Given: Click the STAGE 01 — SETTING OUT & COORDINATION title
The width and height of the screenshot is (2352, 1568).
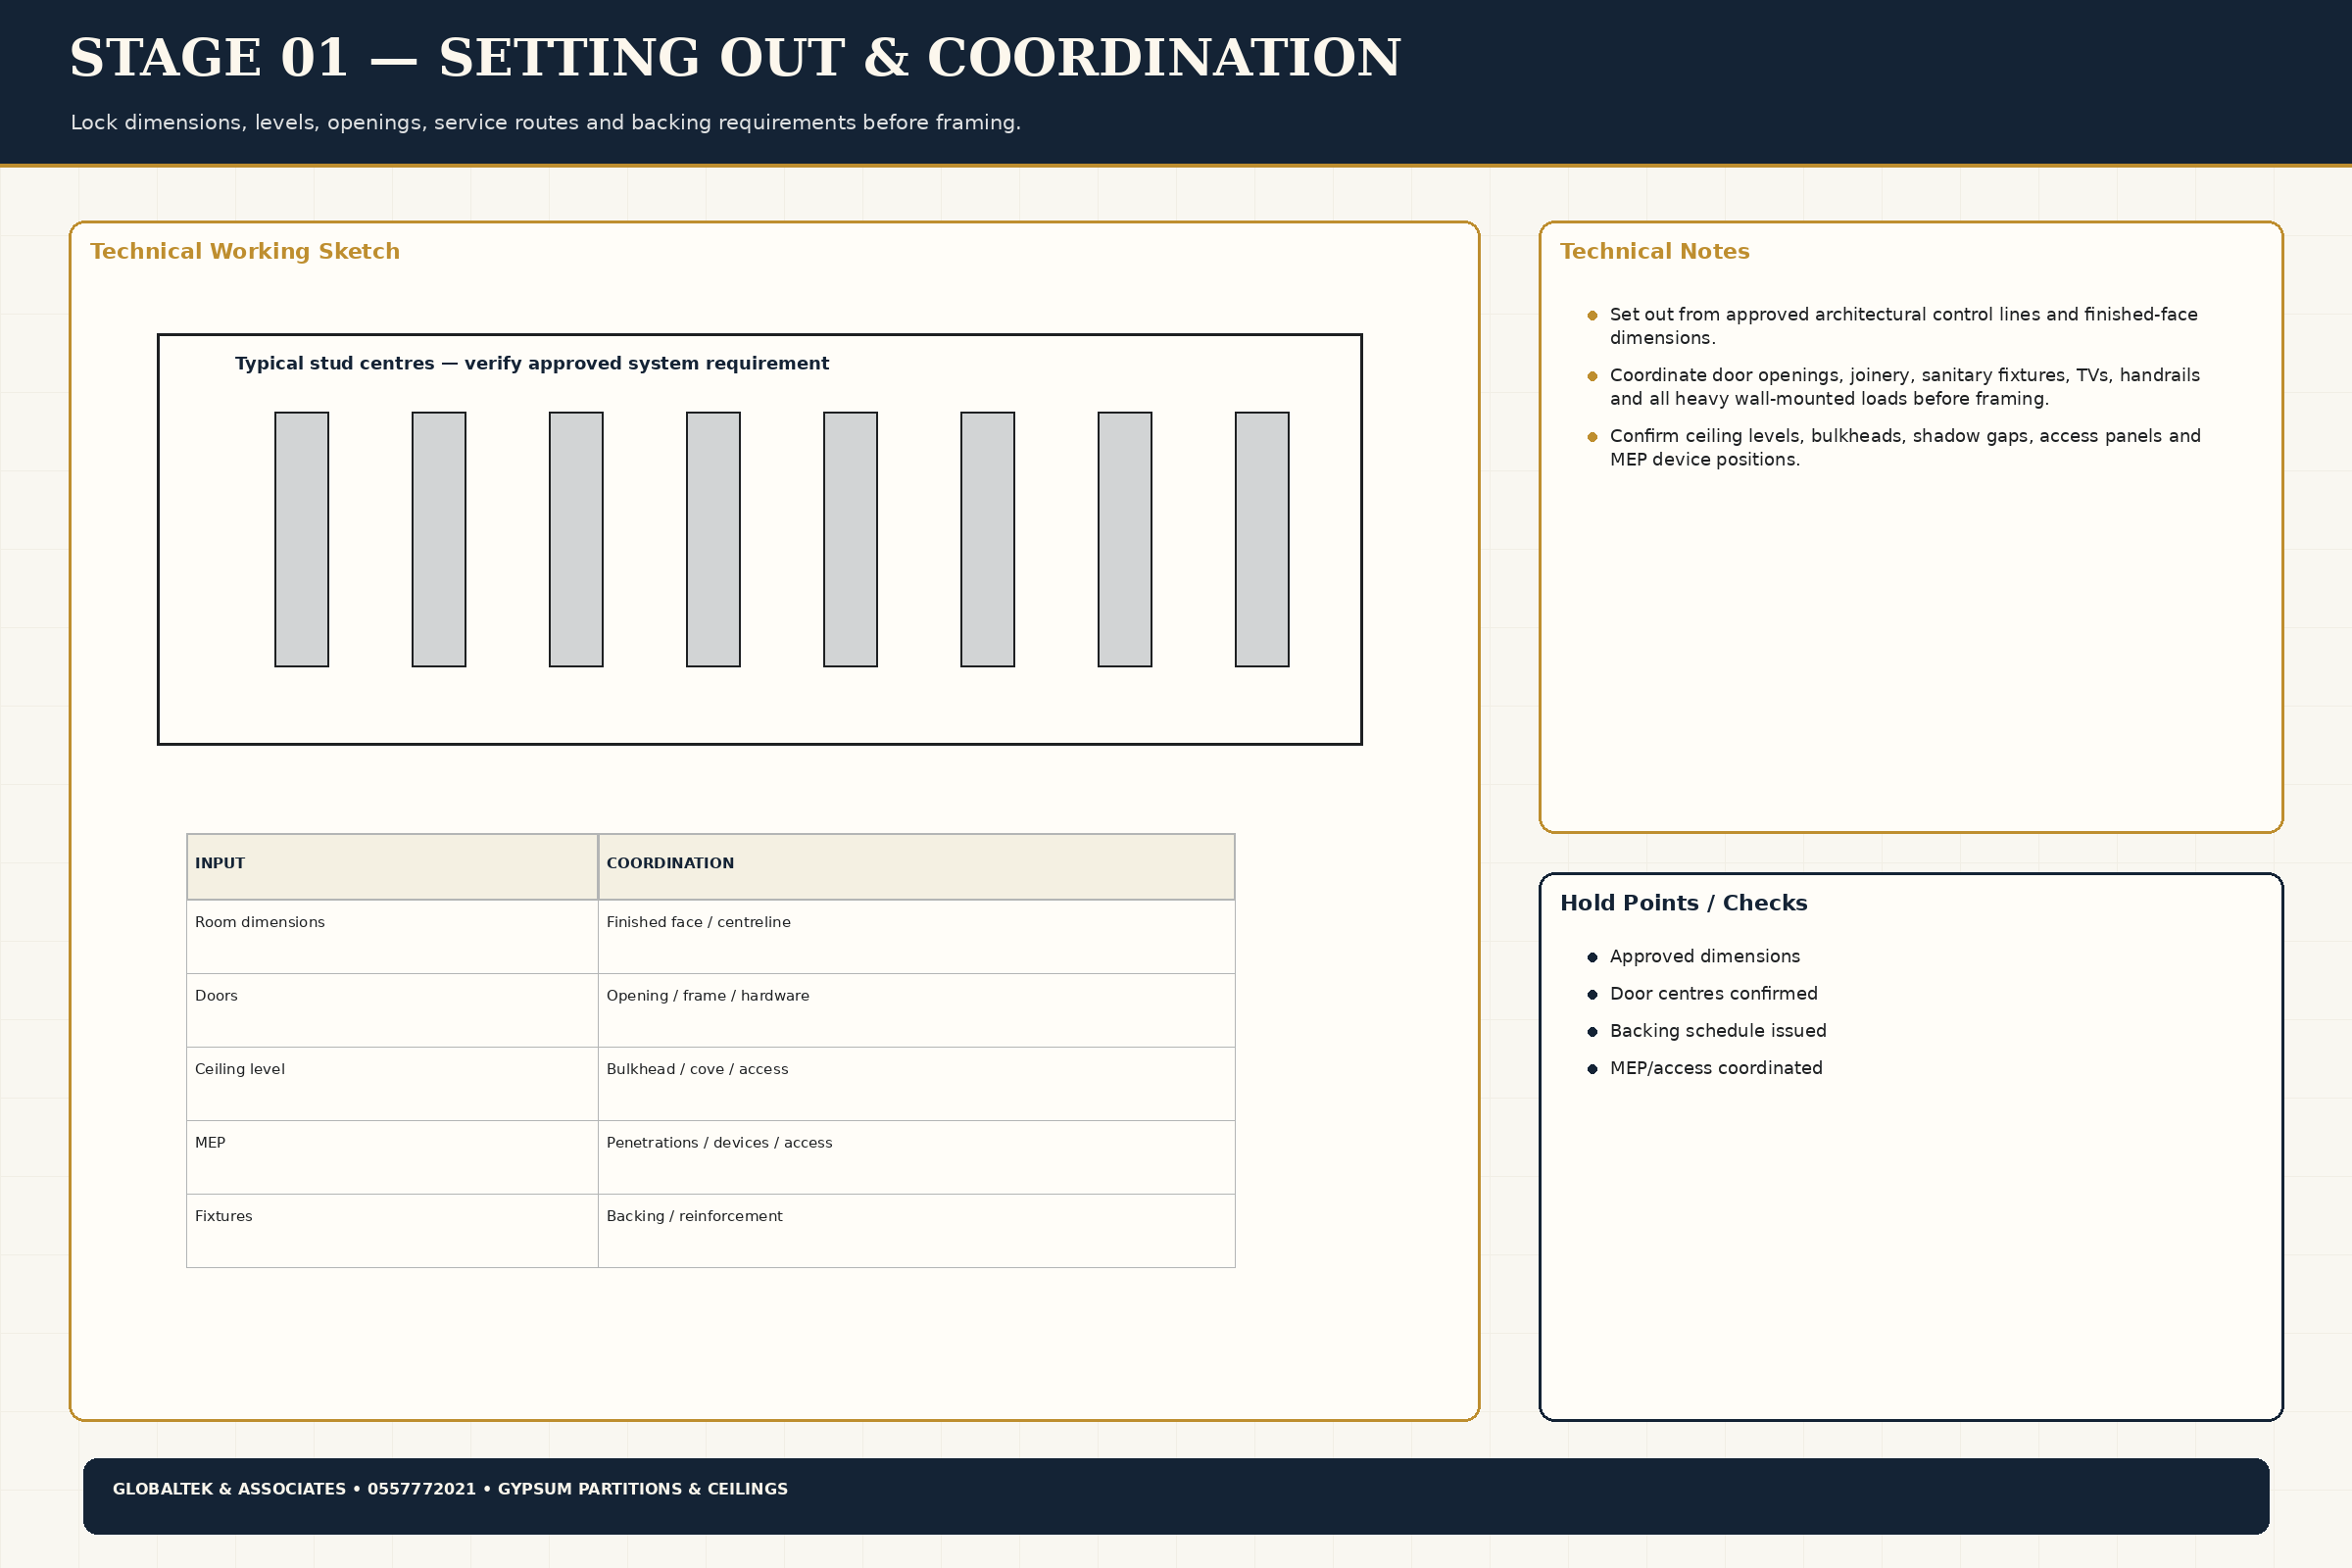Looking at the screenshot, I should click(735, 58).
